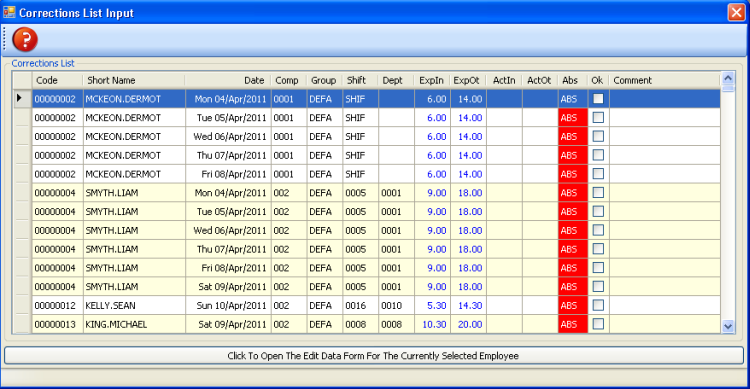This screenshot has height=389, width=750.
Task: Click ExpIn value 10.30
Action: pos(432,324)
